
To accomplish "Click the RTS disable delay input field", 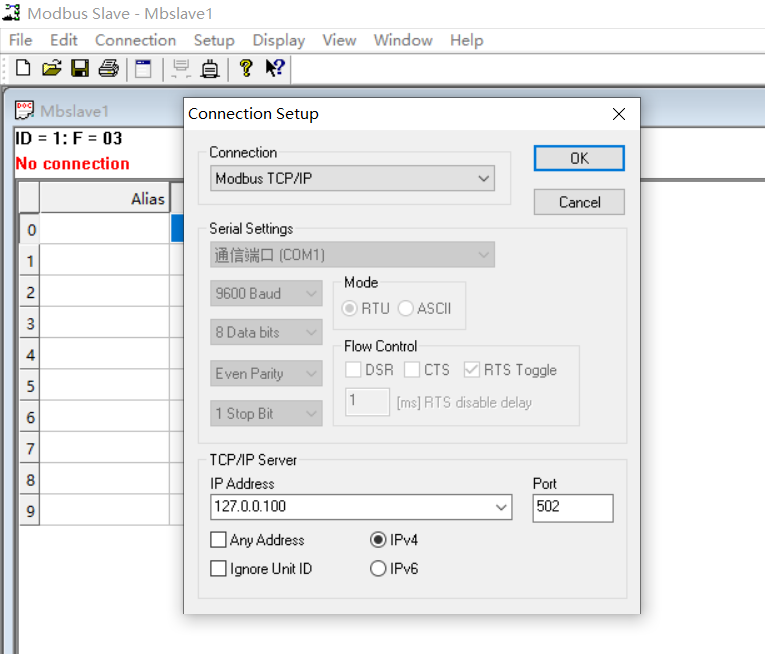I will click(367, 402).
